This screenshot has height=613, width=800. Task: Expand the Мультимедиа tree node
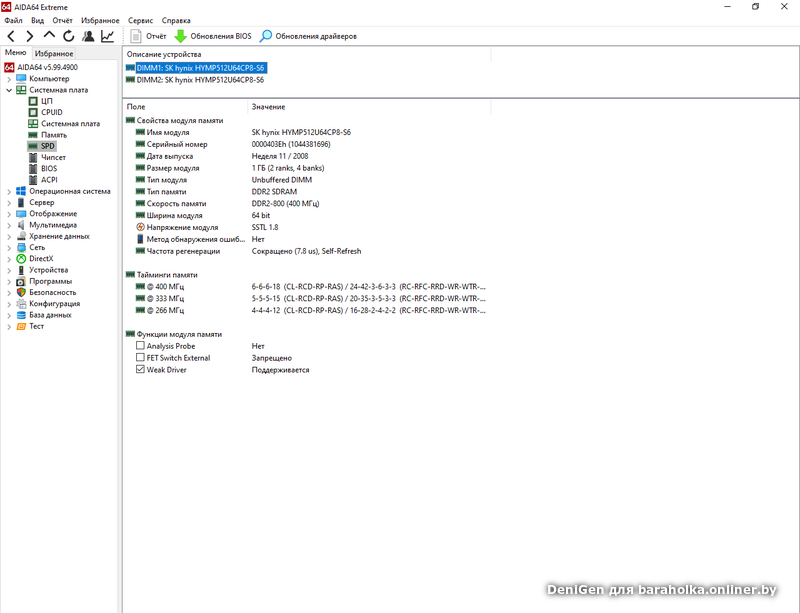point(9,226)
